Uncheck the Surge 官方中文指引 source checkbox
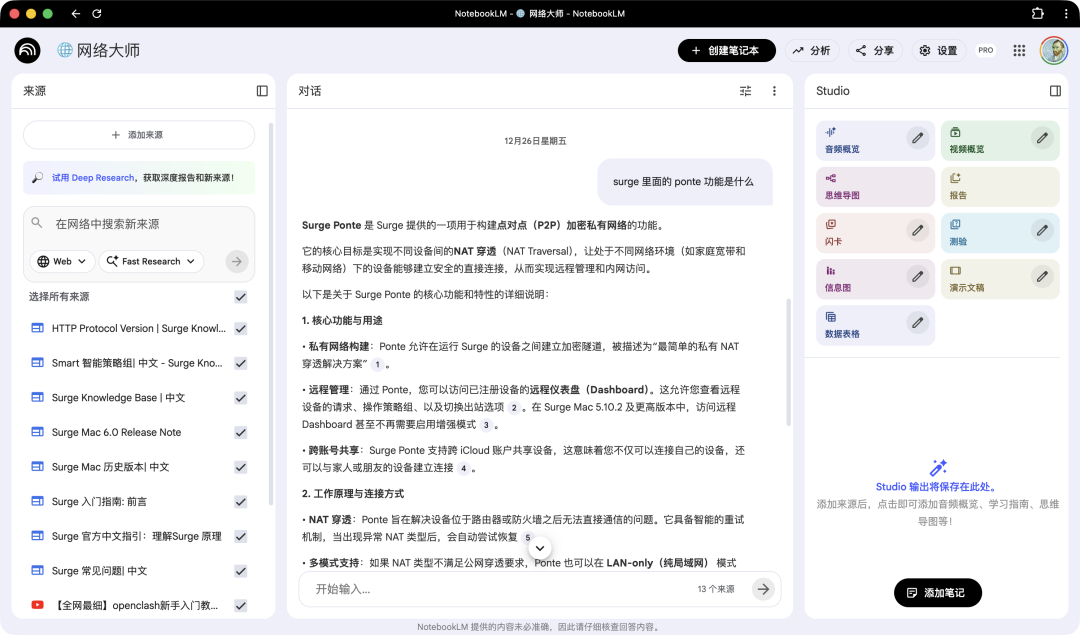Image resolution: width=1080 pixels, height=635 pixels. (240, 537)
